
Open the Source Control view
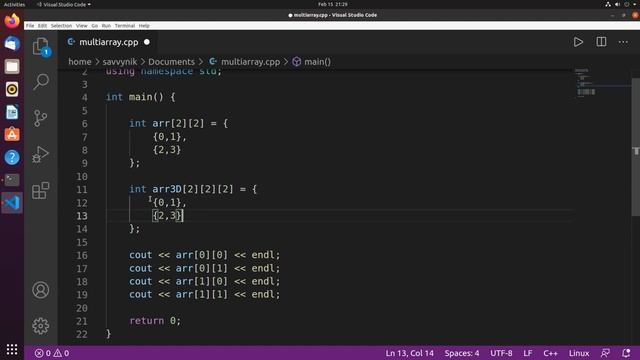pyautogui.click(x=41, y=118)
